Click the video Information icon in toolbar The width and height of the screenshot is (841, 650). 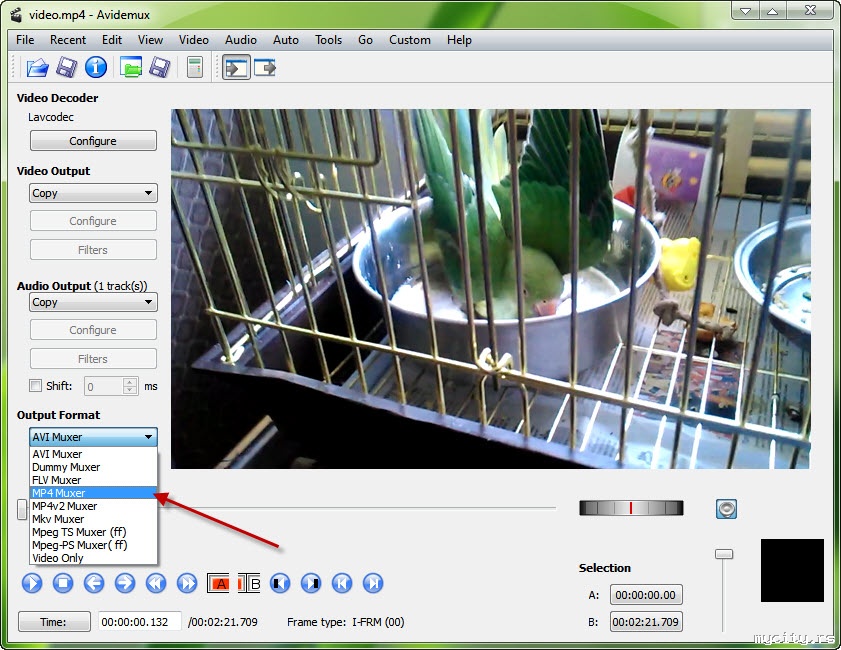coord(96,68)
